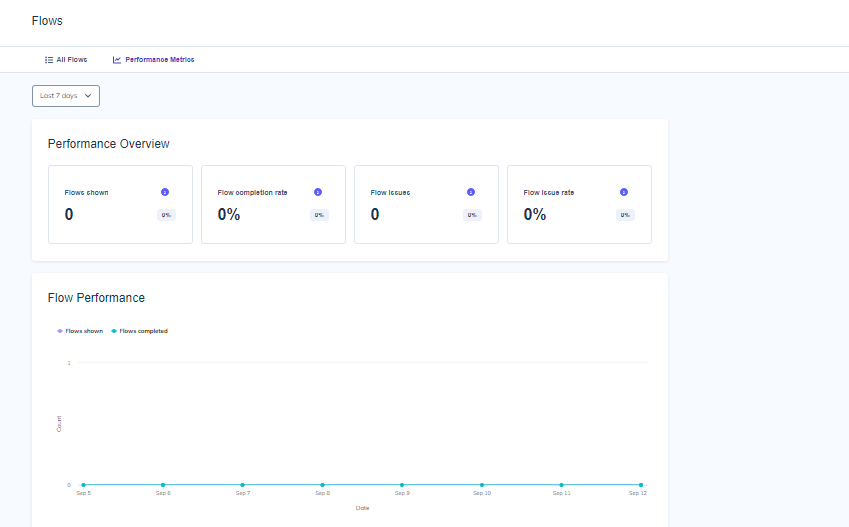
Task: Click the 0% badge on Flow issue rate card
Action: tap(625, 215)
